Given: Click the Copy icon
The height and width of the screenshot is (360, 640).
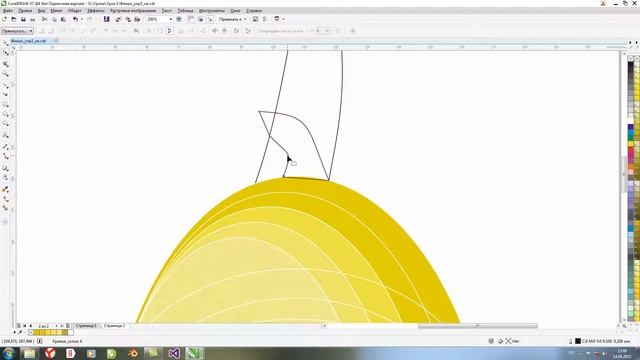Looking at the screenshot, I should 54,19.
